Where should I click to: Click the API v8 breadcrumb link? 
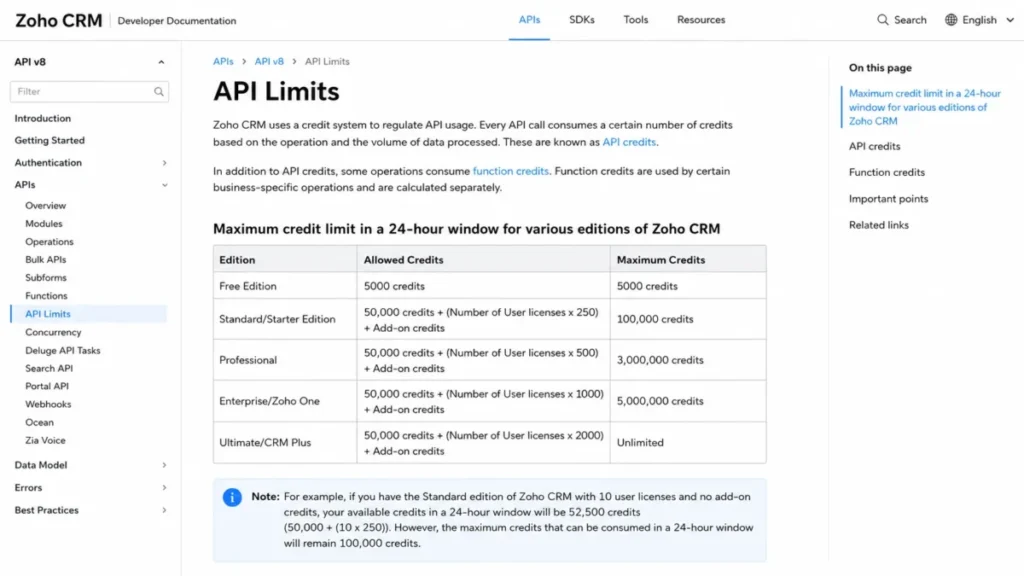point(269,61)
